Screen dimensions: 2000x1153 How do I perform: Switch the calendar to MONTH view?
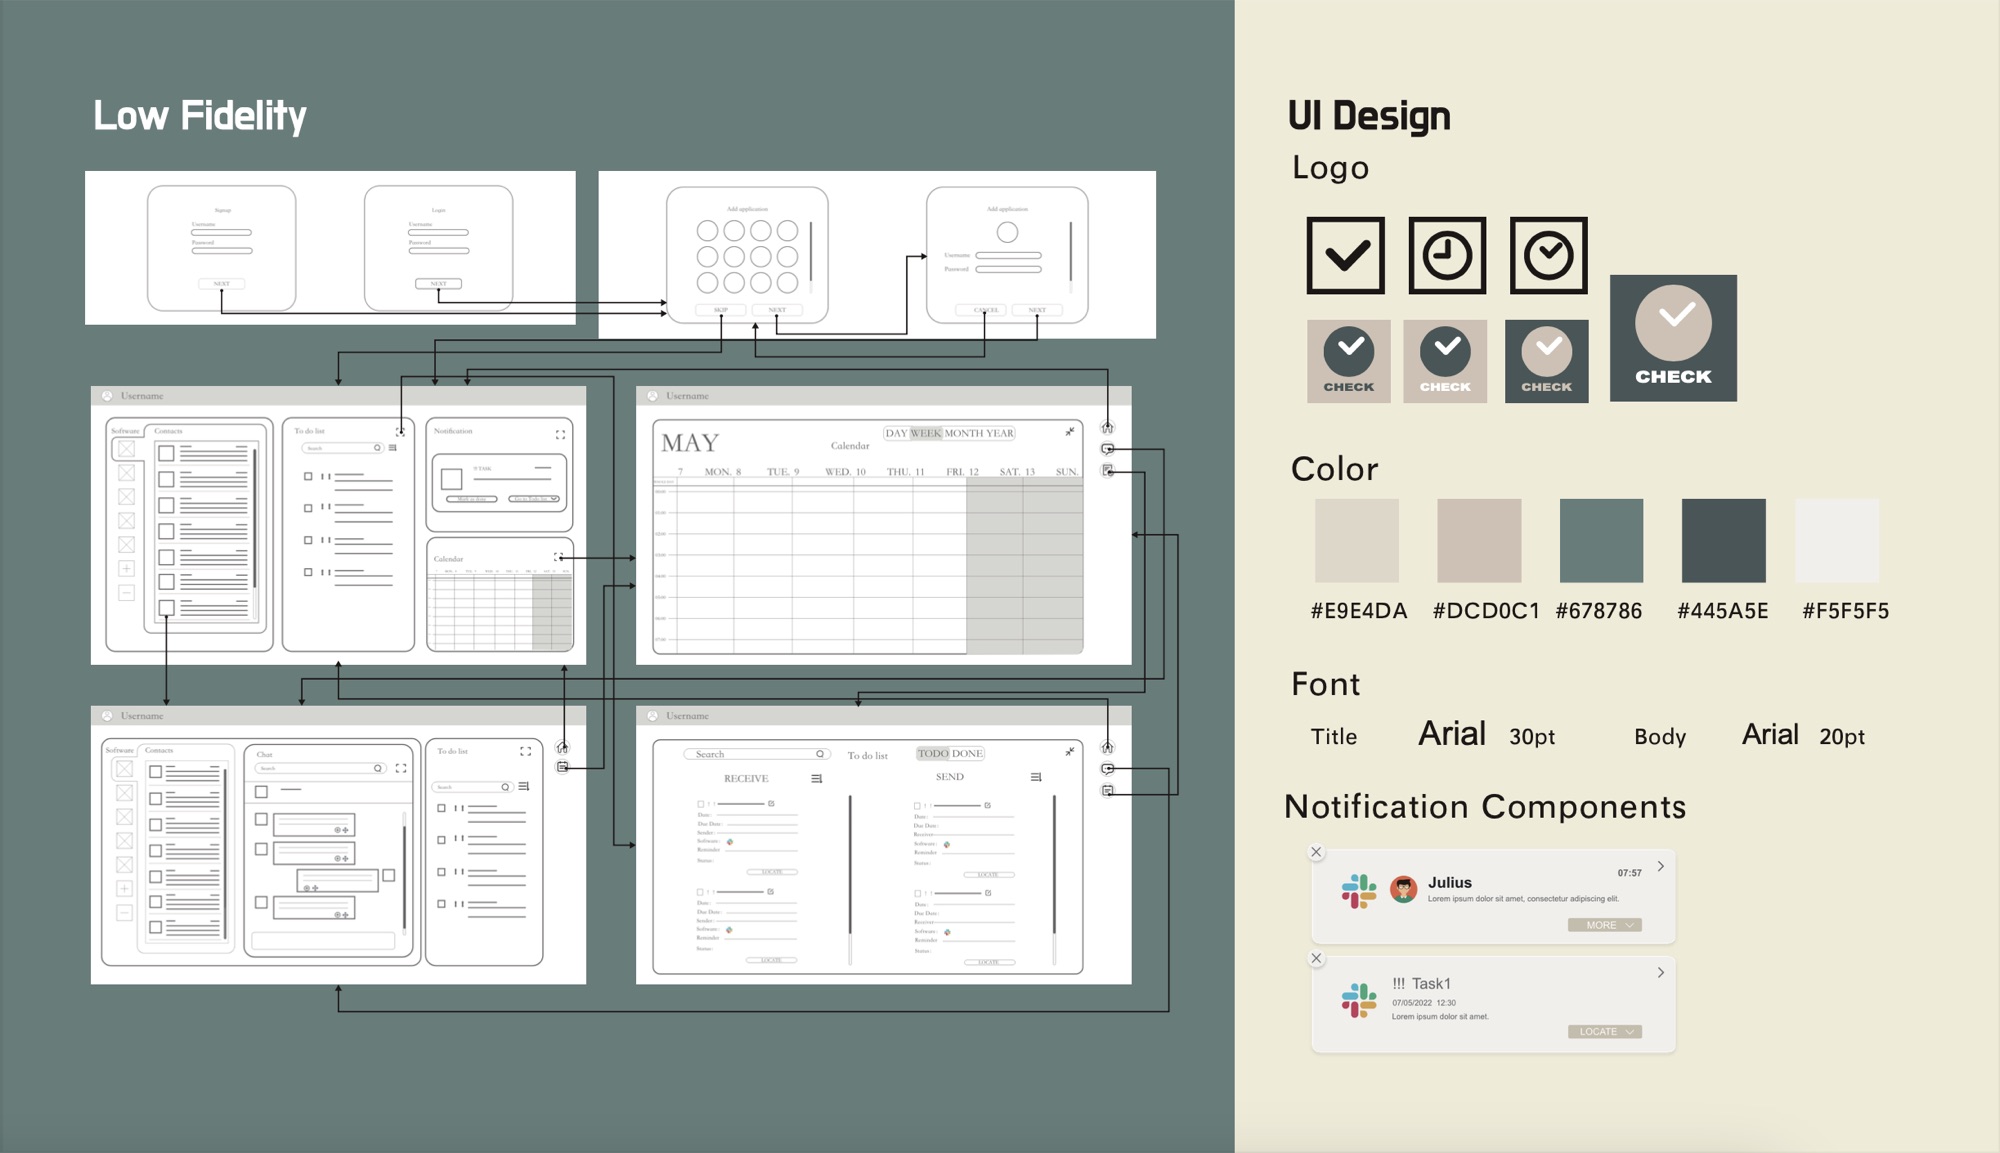tap(963, 433)
